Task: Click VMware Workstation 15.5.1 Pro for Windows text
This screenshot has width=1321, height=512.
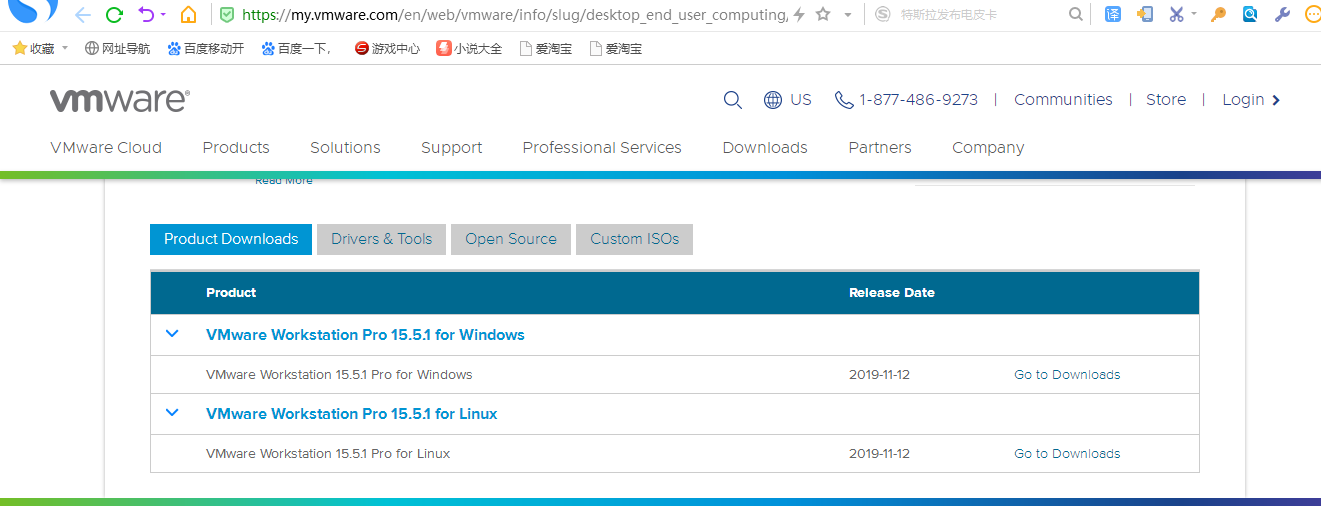Action: [x=339, y=375]
